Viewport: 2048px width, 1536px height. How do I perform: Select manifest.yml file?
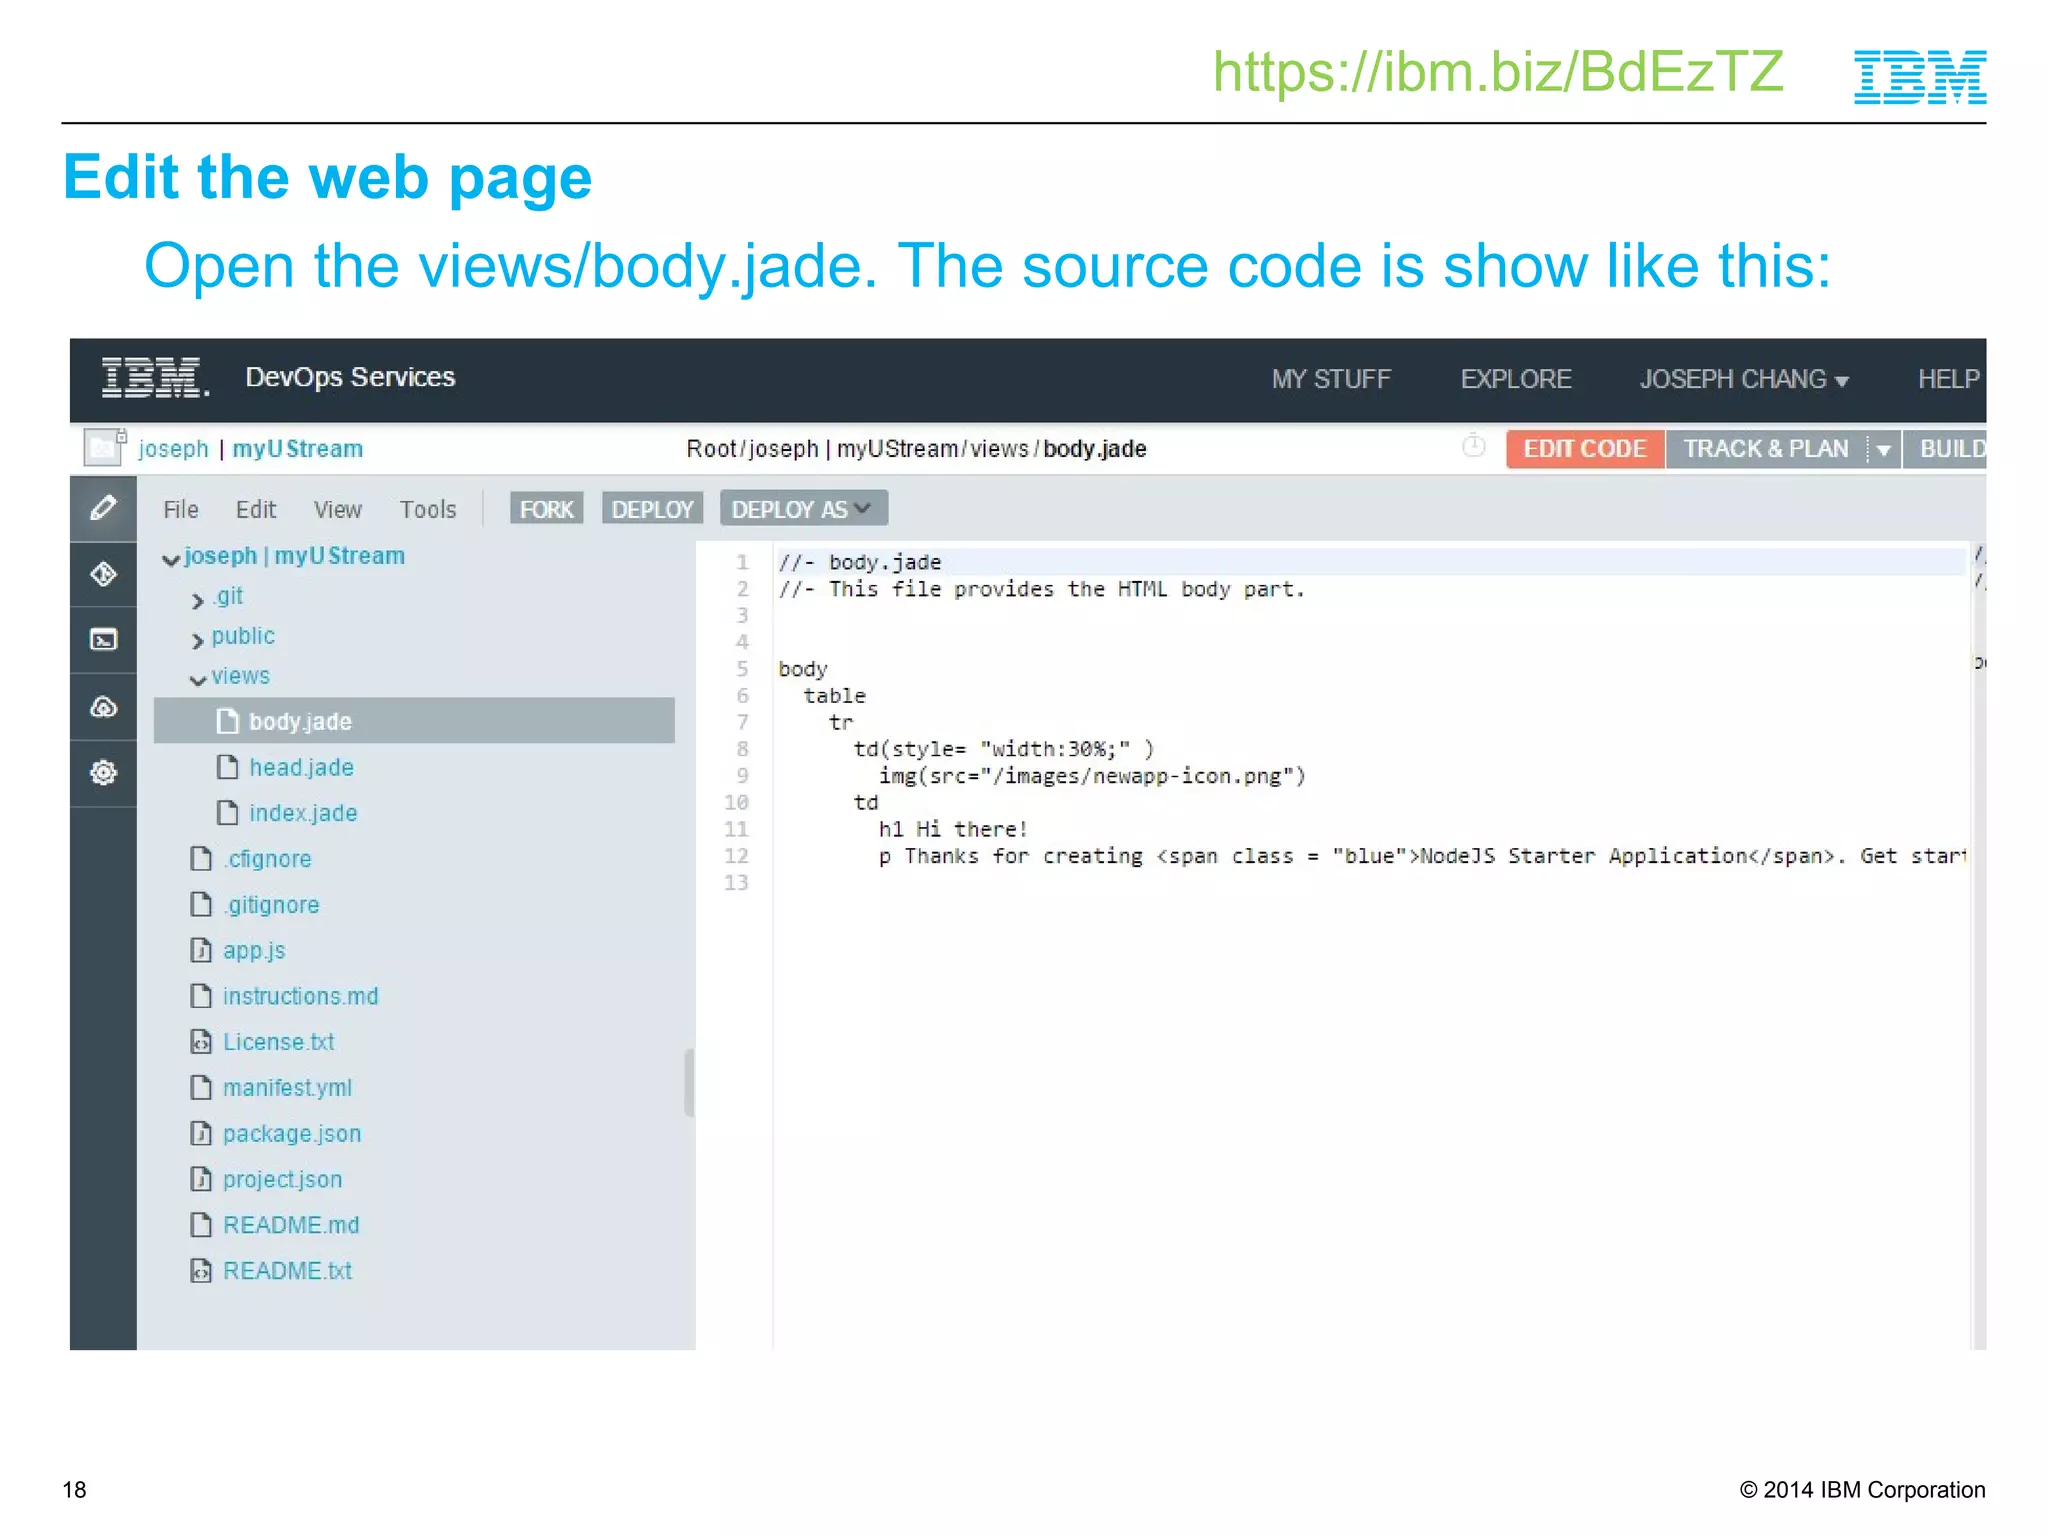287,1088
